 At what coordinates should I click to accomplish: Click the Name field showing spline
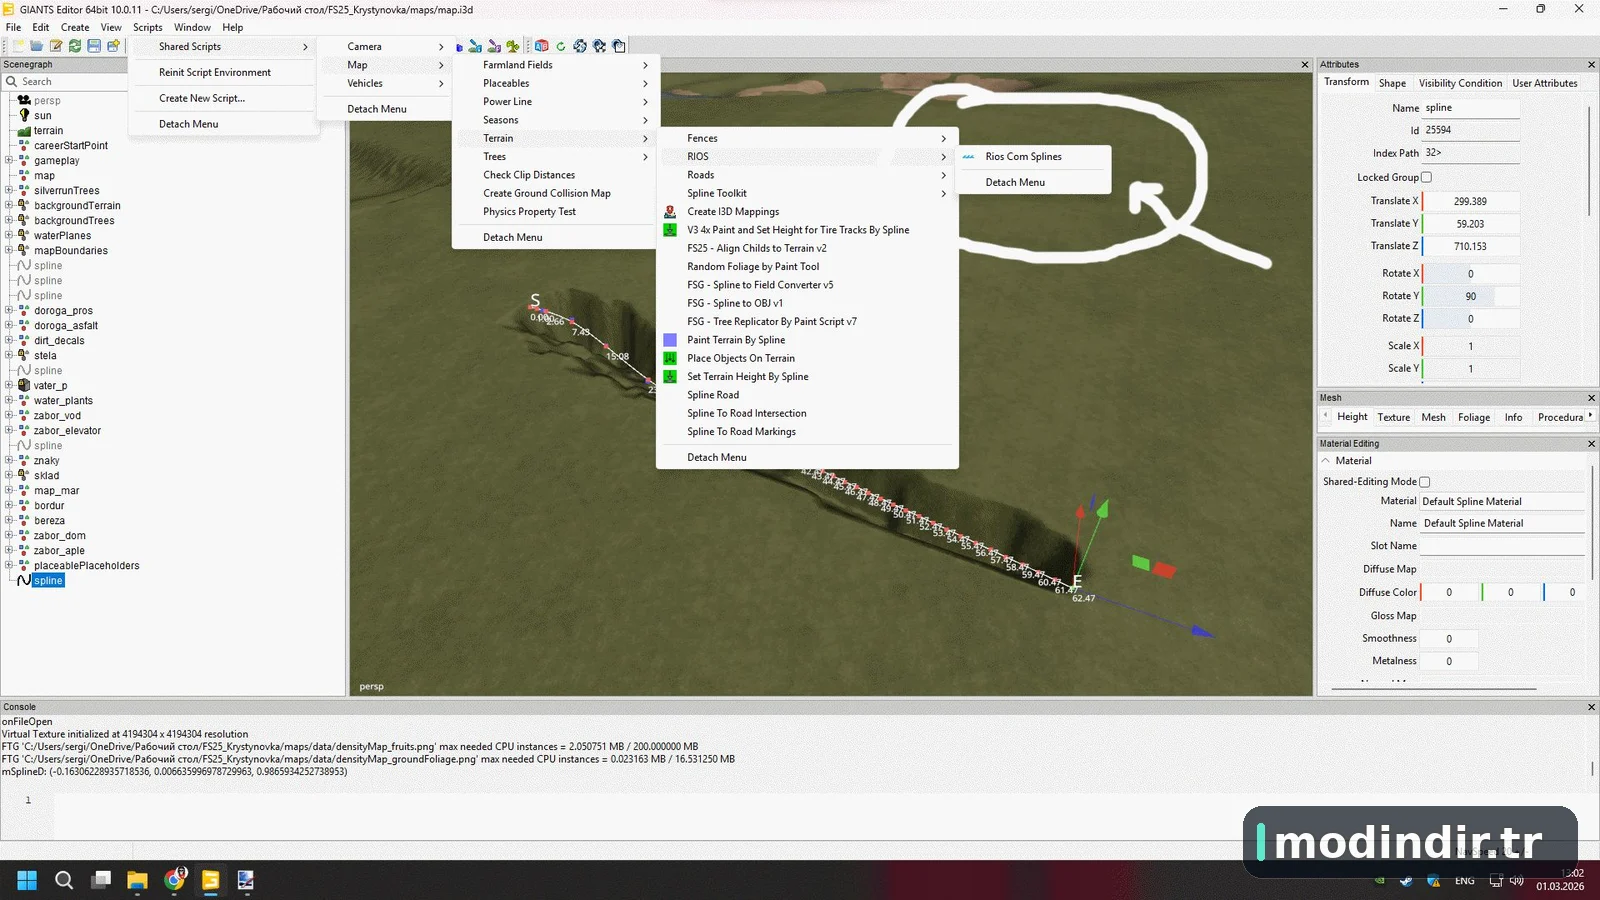(x=1471, y=108)
